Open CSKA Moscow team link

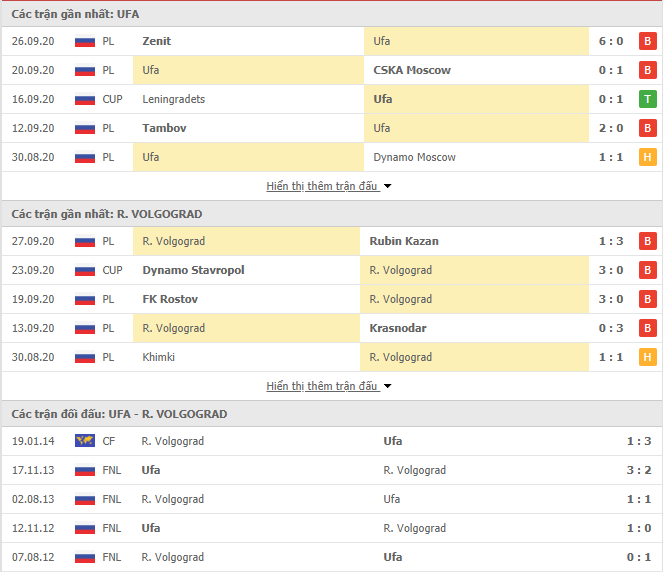pos(412,70)
